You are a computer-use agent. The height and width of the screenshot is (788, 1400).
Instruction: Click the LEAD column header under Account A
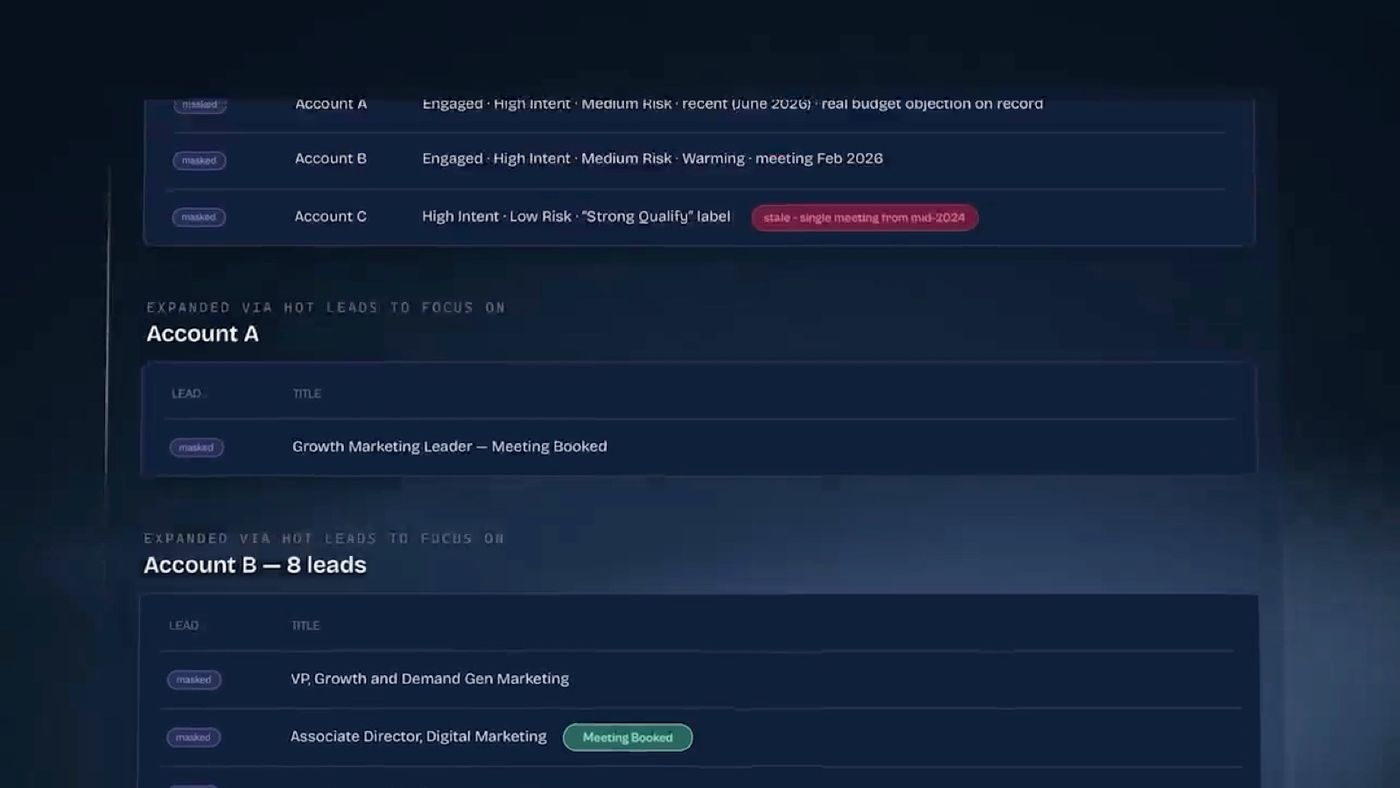point(186,394)
